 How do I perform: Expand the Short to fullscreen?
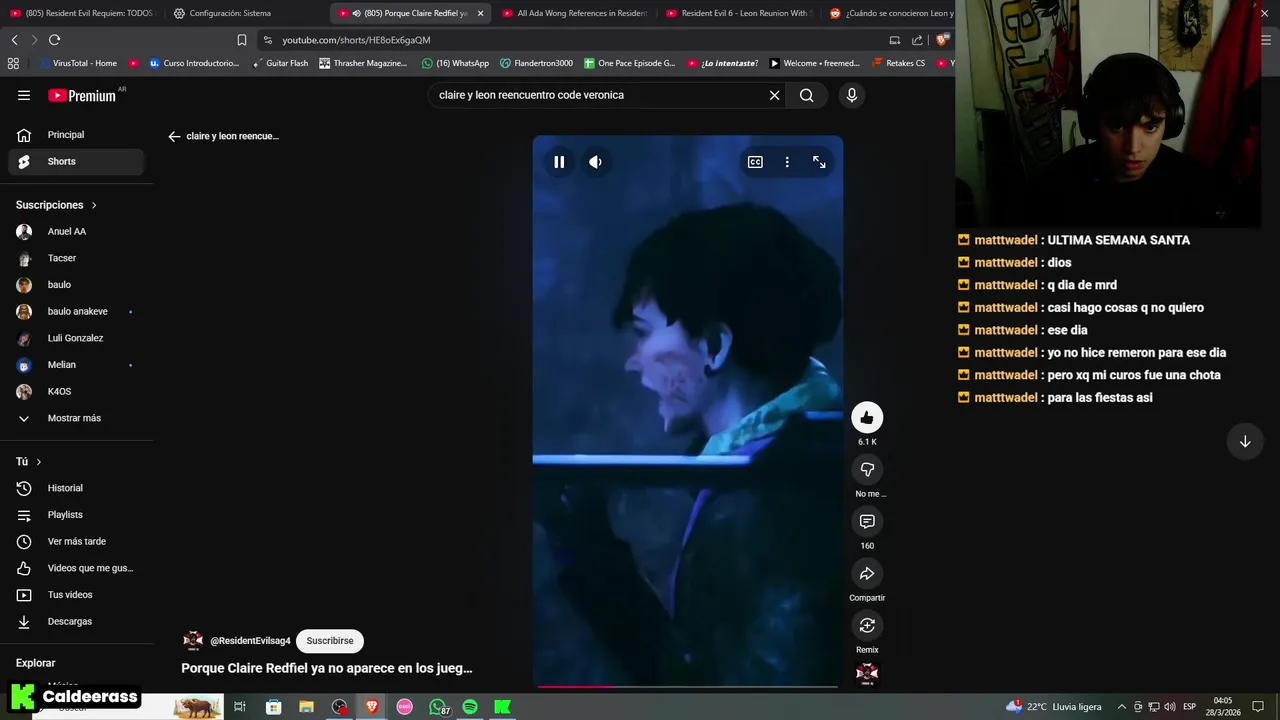tap(819, 162)
